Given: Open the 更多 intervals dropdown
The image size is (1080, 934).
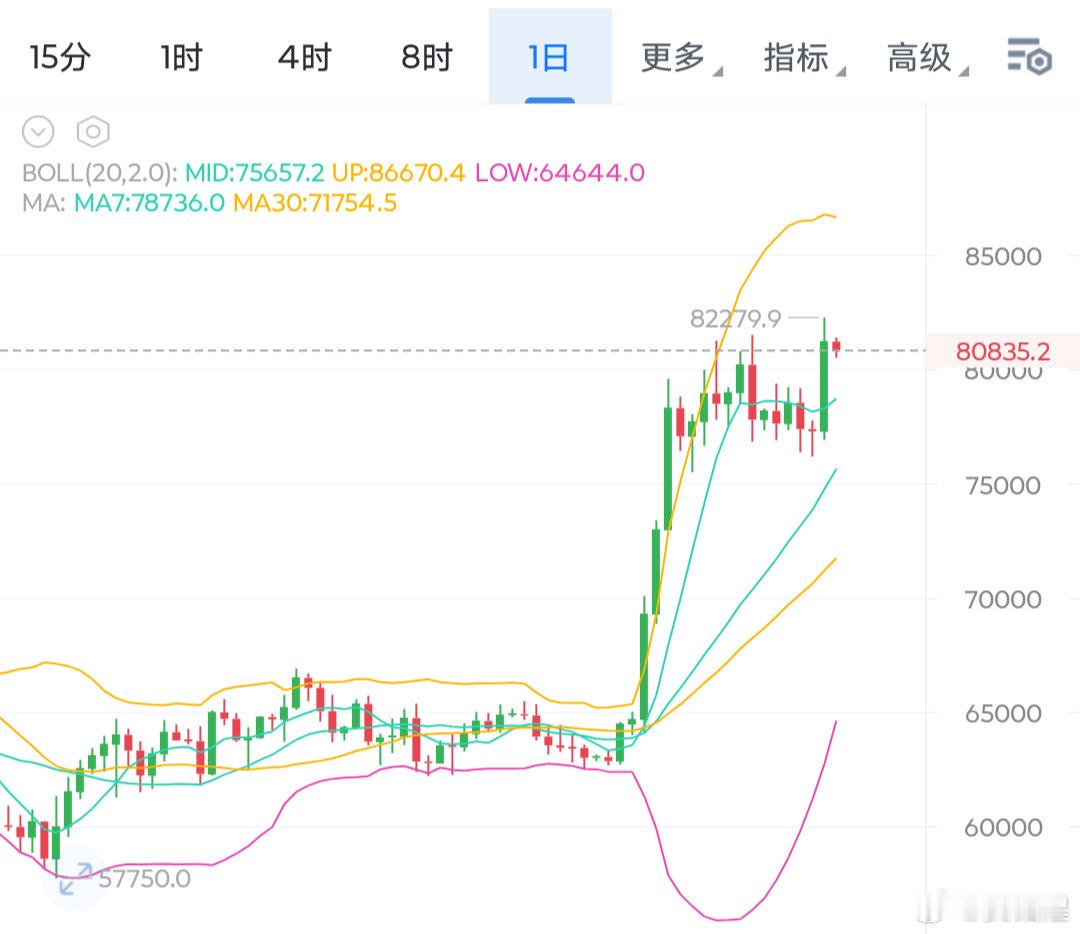Looking at the screenshot, I should (x=681, y=58).
